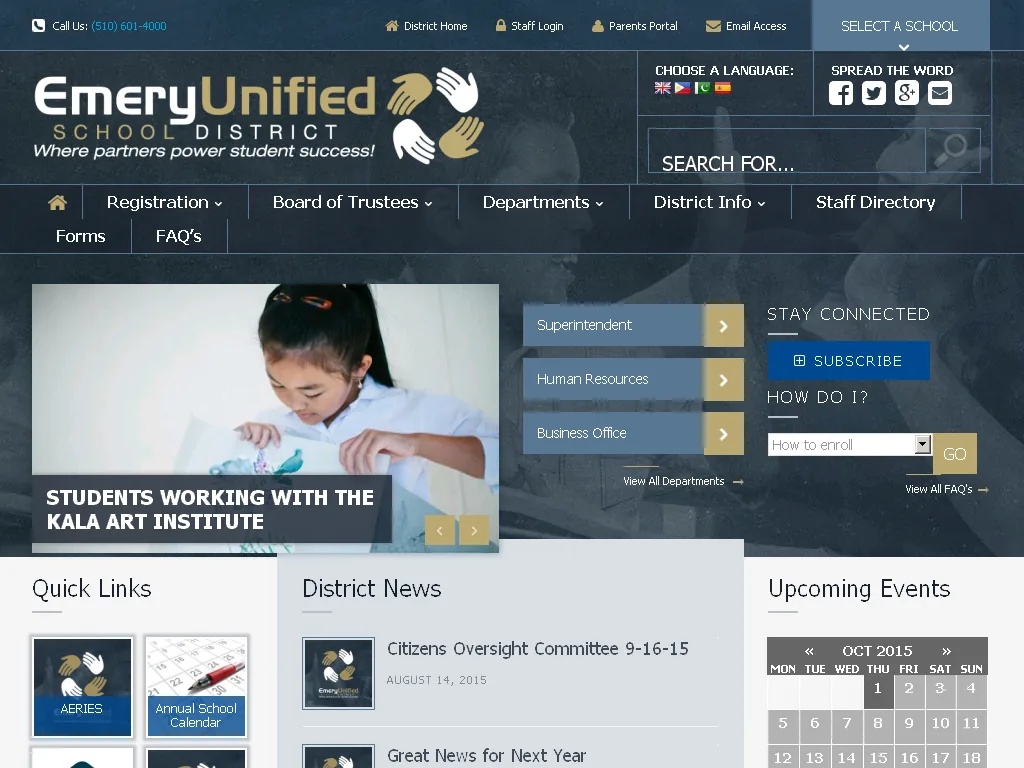Click the search magnifier icon

(953, 150)
